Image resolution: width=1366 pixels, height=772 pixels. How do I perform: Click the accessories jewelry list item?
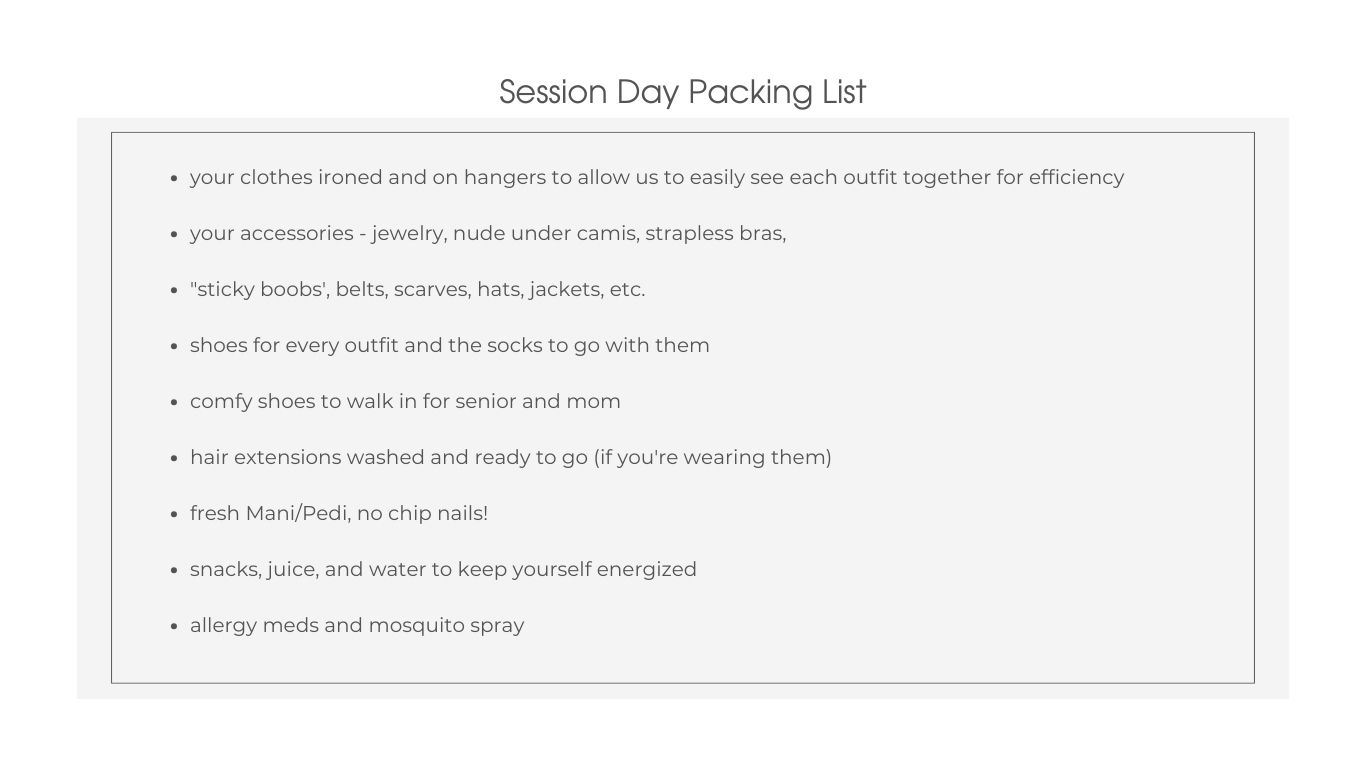488,233
